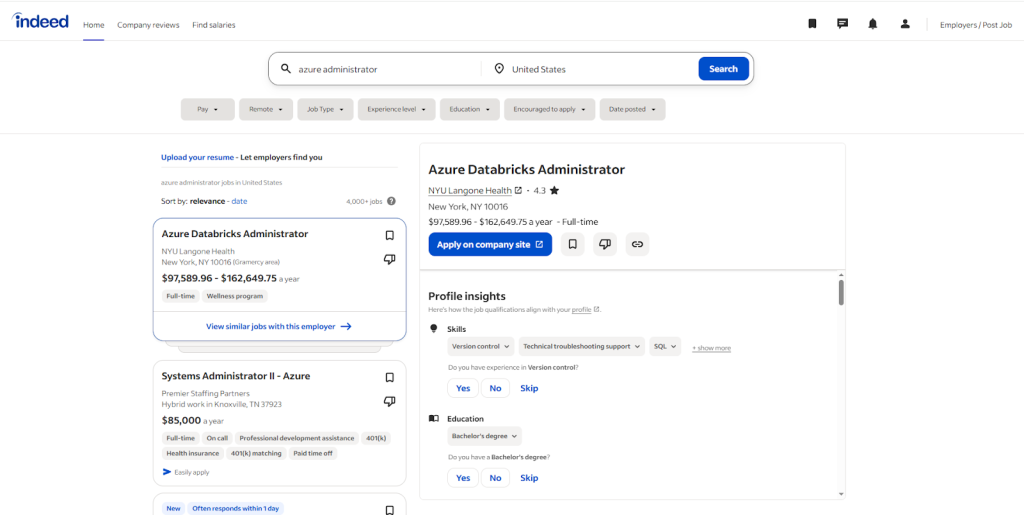Open the Date posted filter dropdown

pyautogui.click(x=632, y=110)
